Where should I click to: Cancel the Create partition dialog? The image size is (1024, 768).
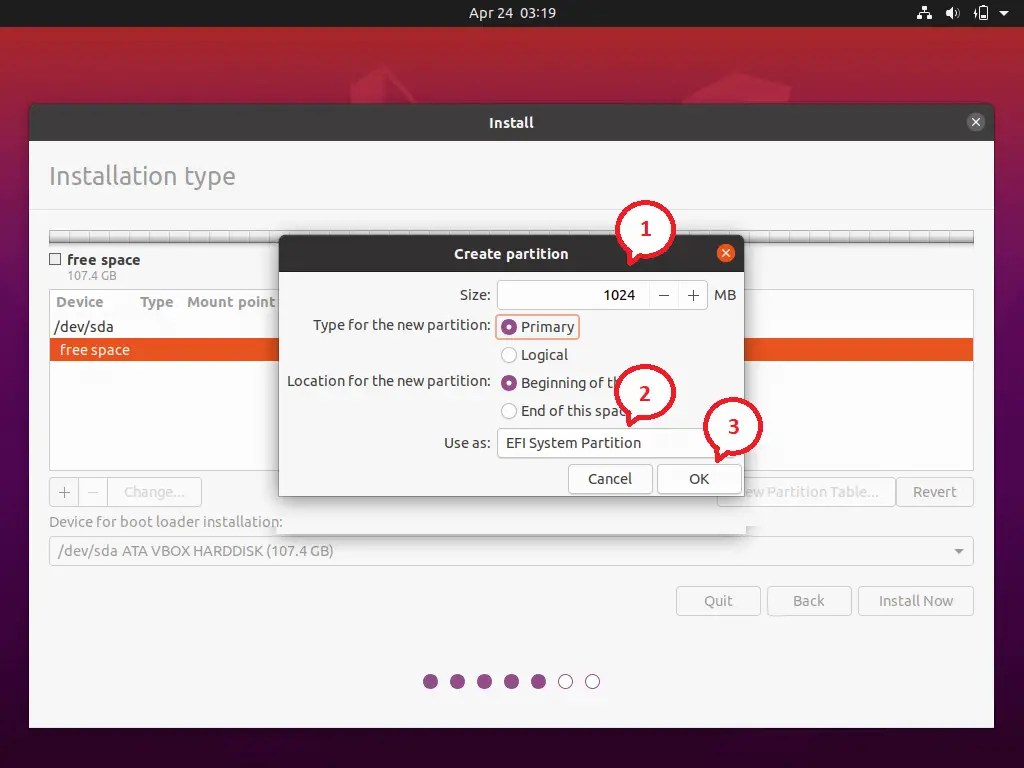610,479
